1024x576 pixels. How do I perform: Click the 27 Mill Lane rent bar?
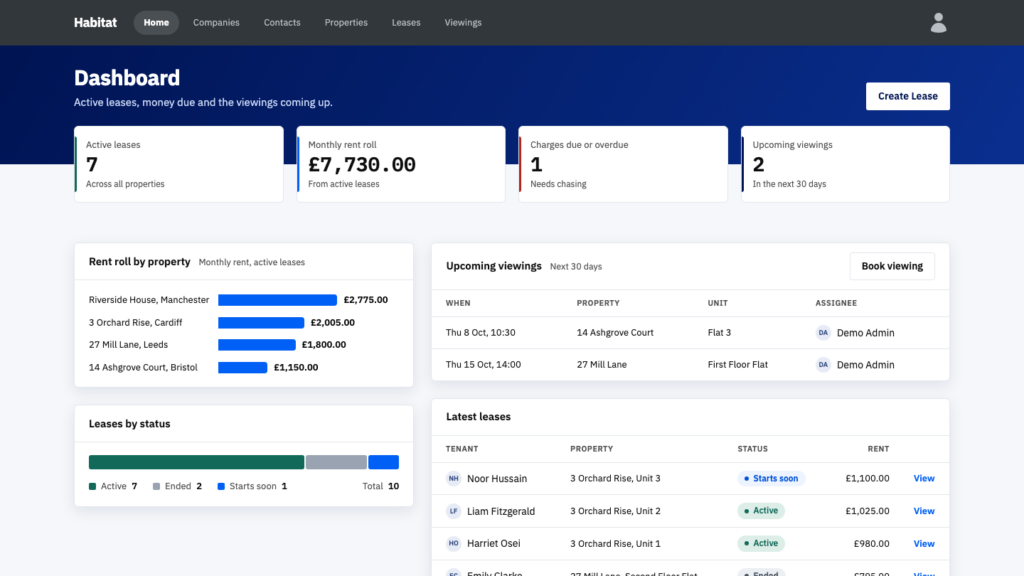click(257, 345)
